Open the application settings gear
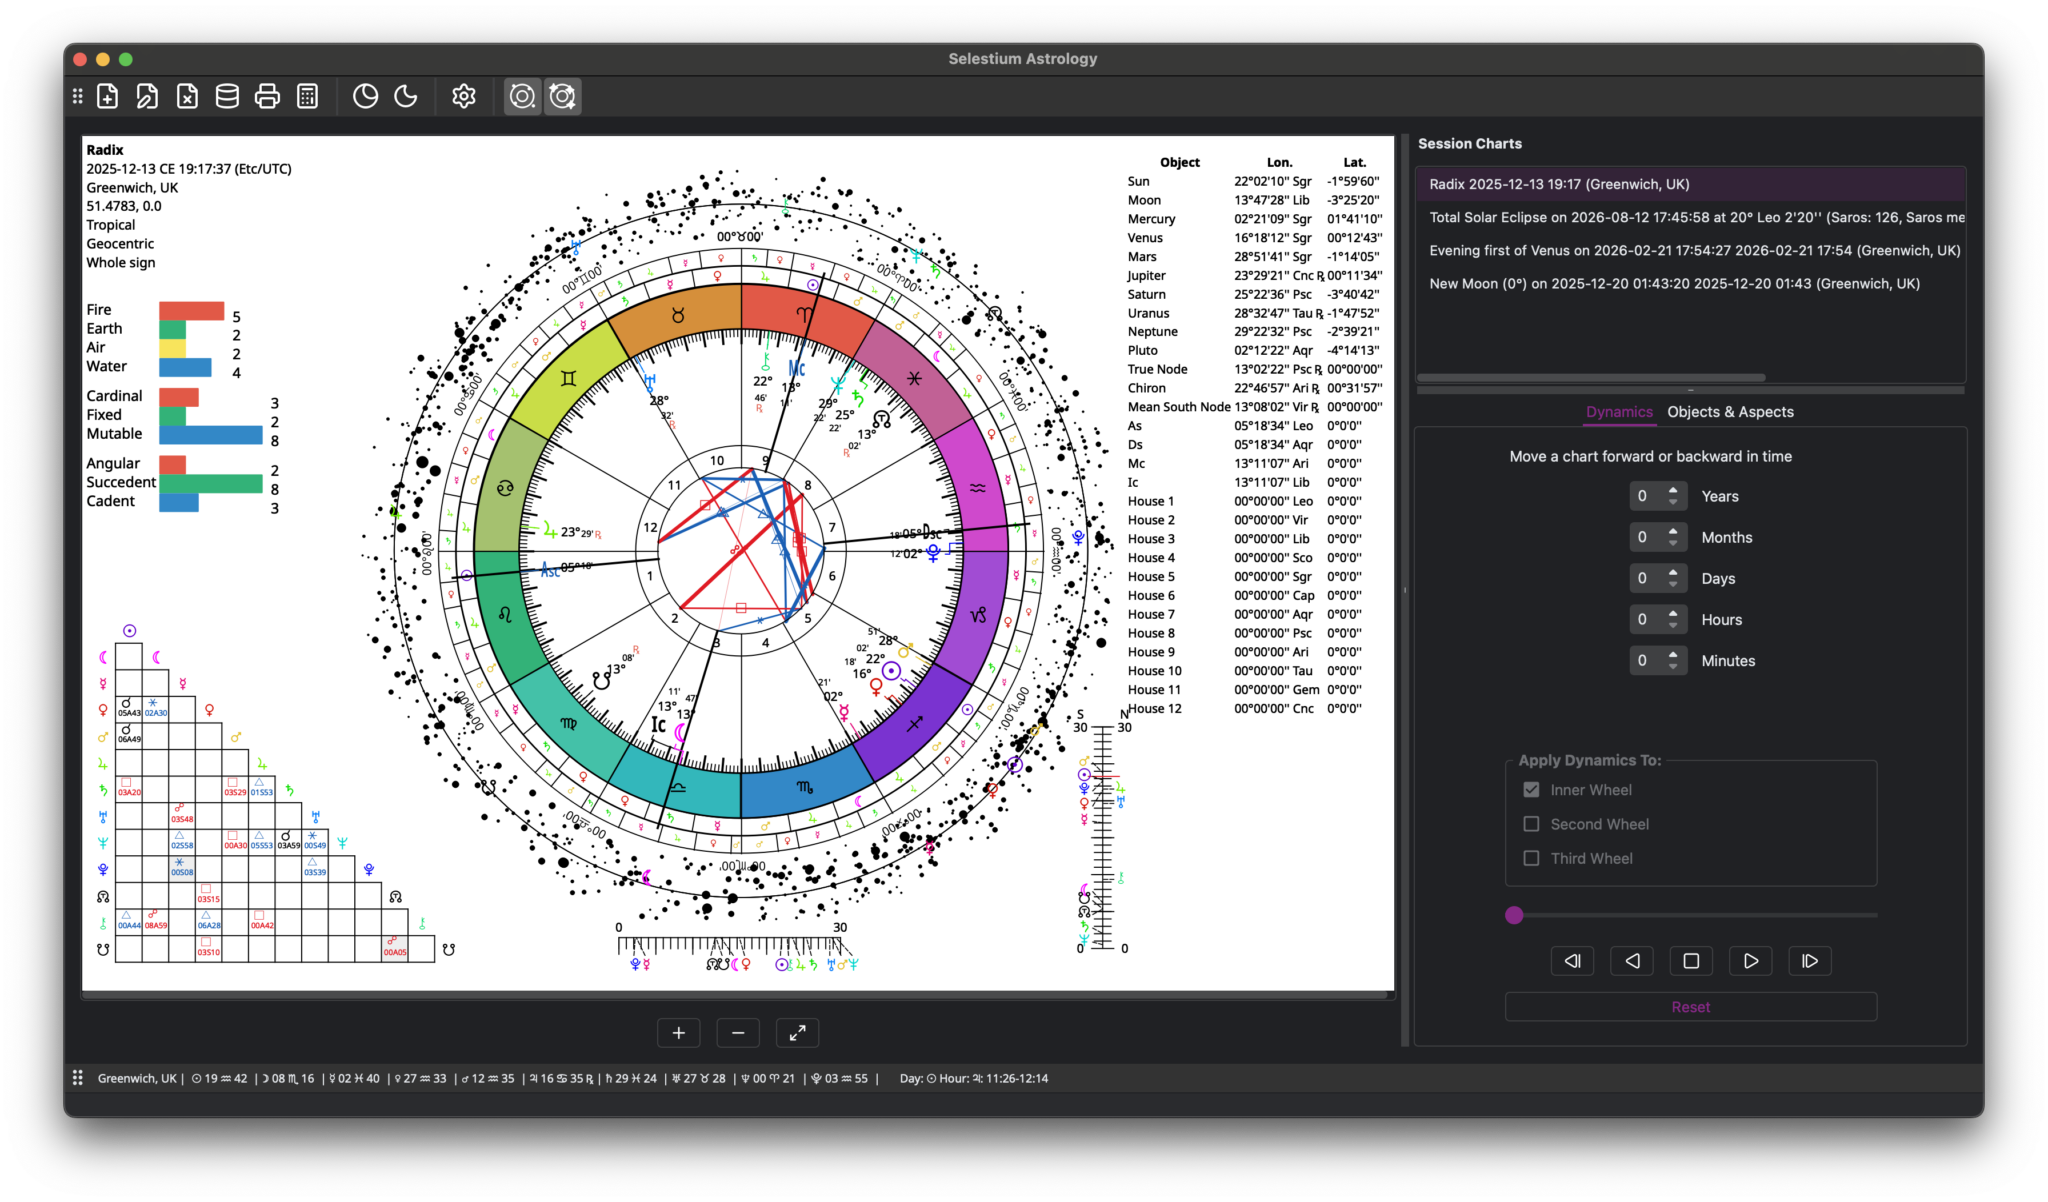This screenshot has width=2048, height=1202. point(464,96)
